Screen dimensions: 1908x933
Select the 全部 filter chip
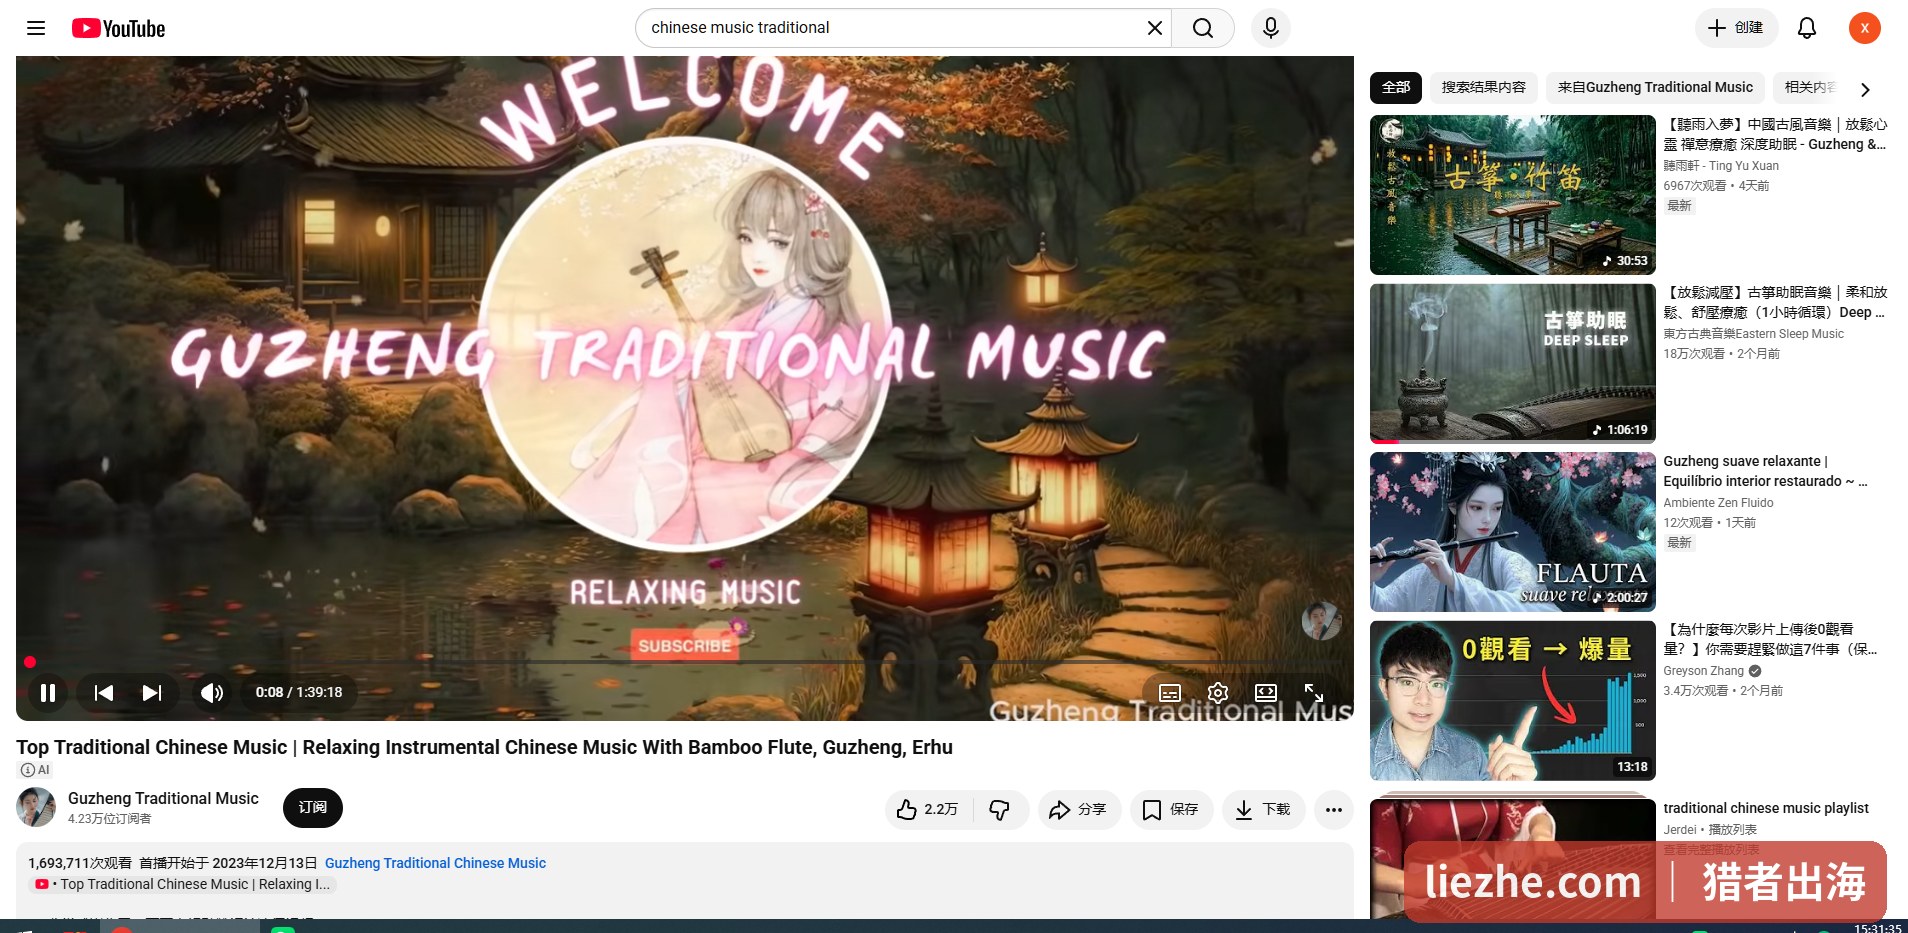coord(1396,88)
